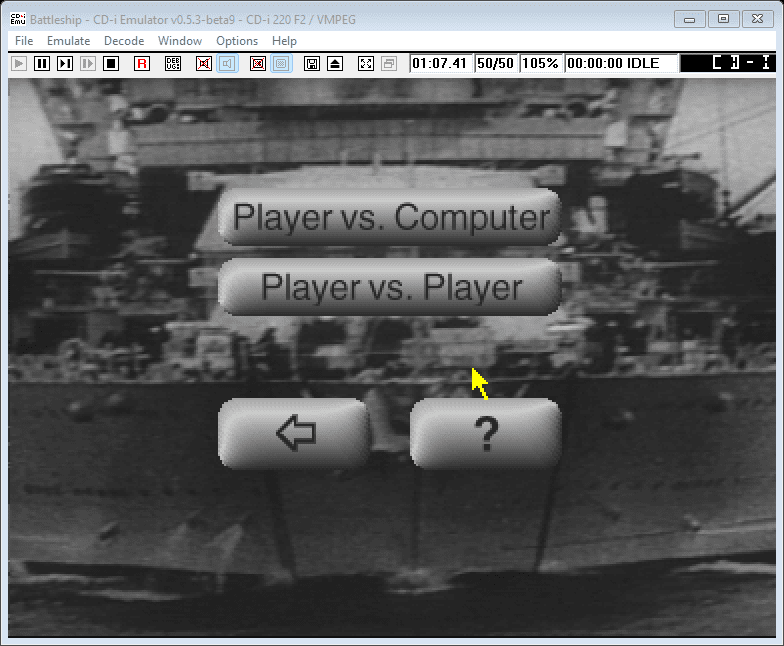The image size is (784, 646).
Task: Click the floppy disk save icon
Action: pos(312,63)
